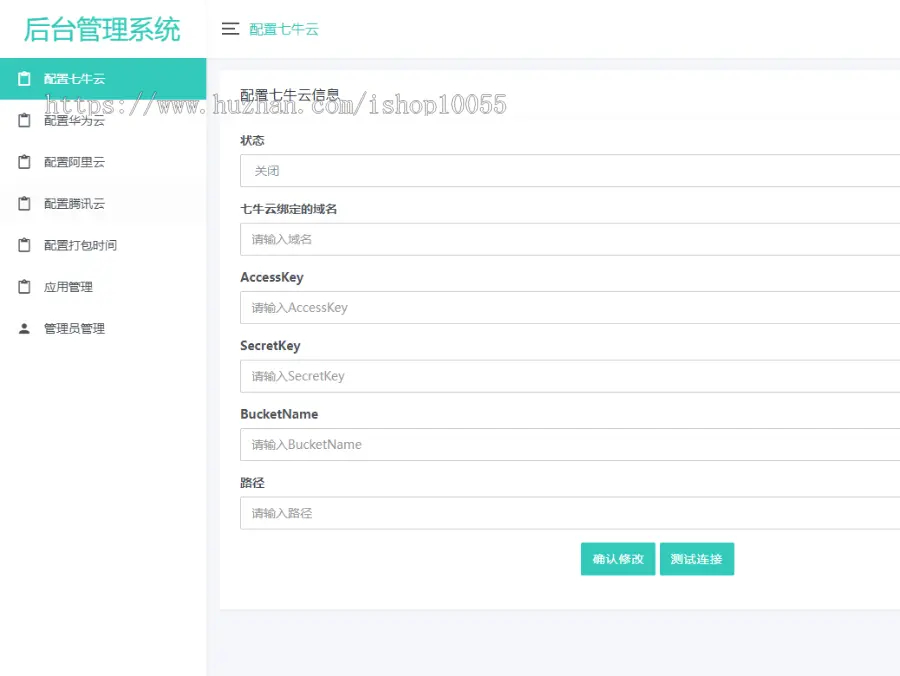The image size is (900, 676).
Task: Open the 状态 dropdown showing 关闭
Action: 570,170
